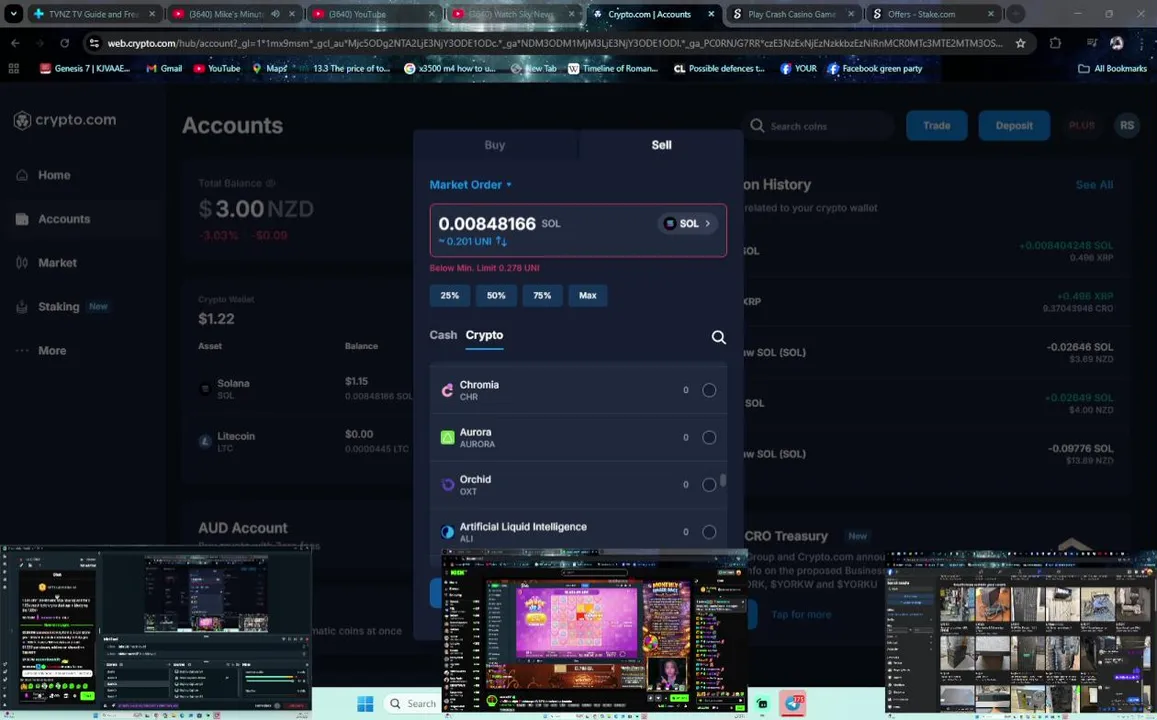Viewport: 1157px width, 720px height.
Task: Select the Crypto tab
Action: click(x=484, y=335)
